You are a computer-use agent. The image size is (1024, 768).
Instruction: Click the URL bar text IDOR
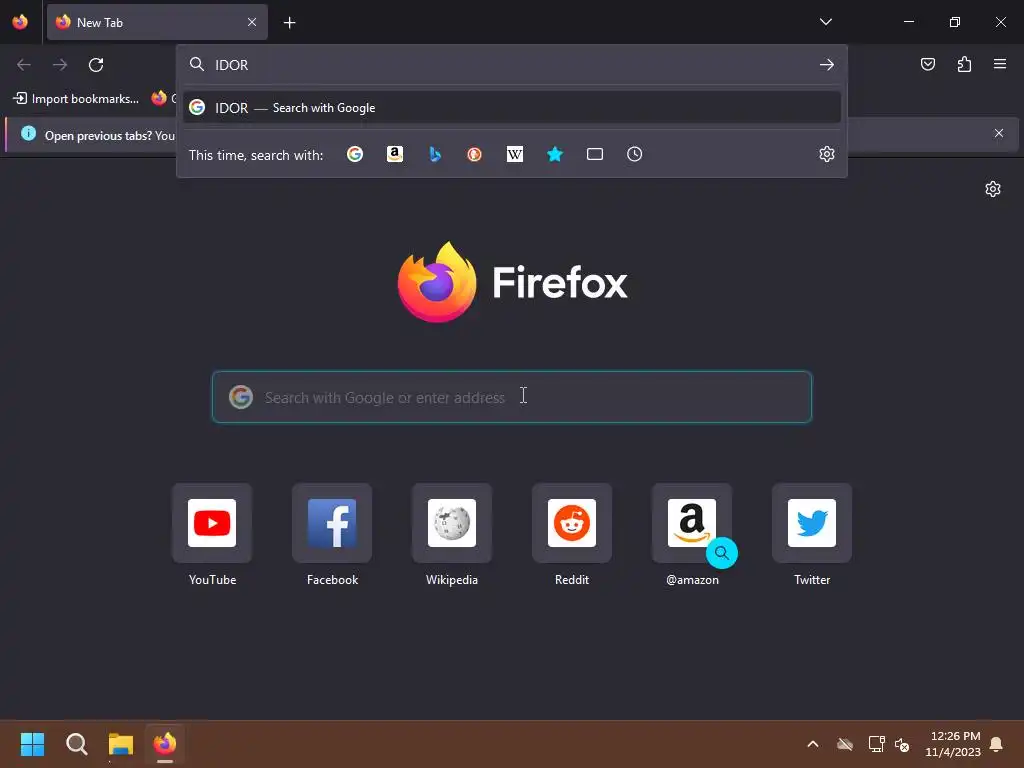[x=232, y=65]
